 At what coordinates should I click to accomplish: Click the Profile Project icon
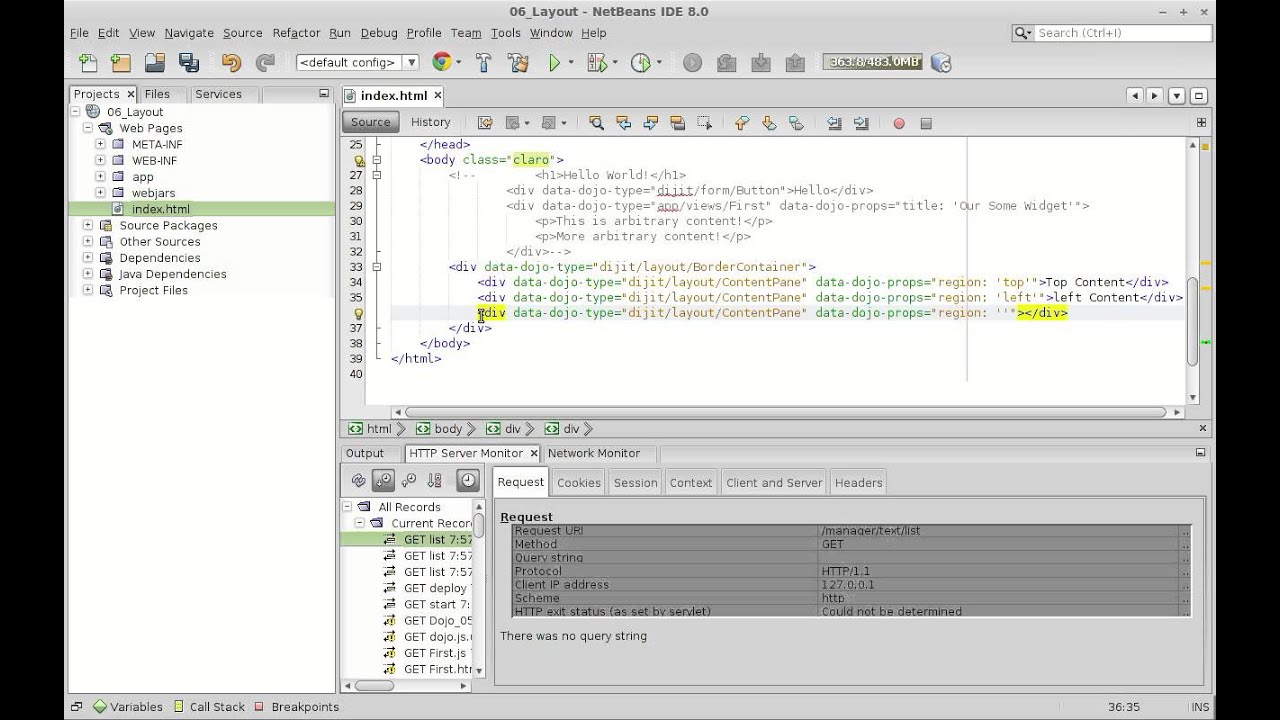click(x=640, y=63)
